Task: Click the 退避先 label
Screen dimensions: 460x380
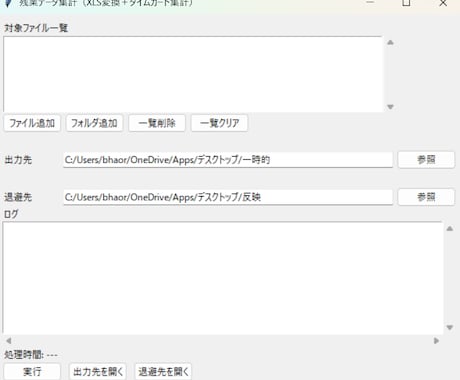Action: [18, 197]
